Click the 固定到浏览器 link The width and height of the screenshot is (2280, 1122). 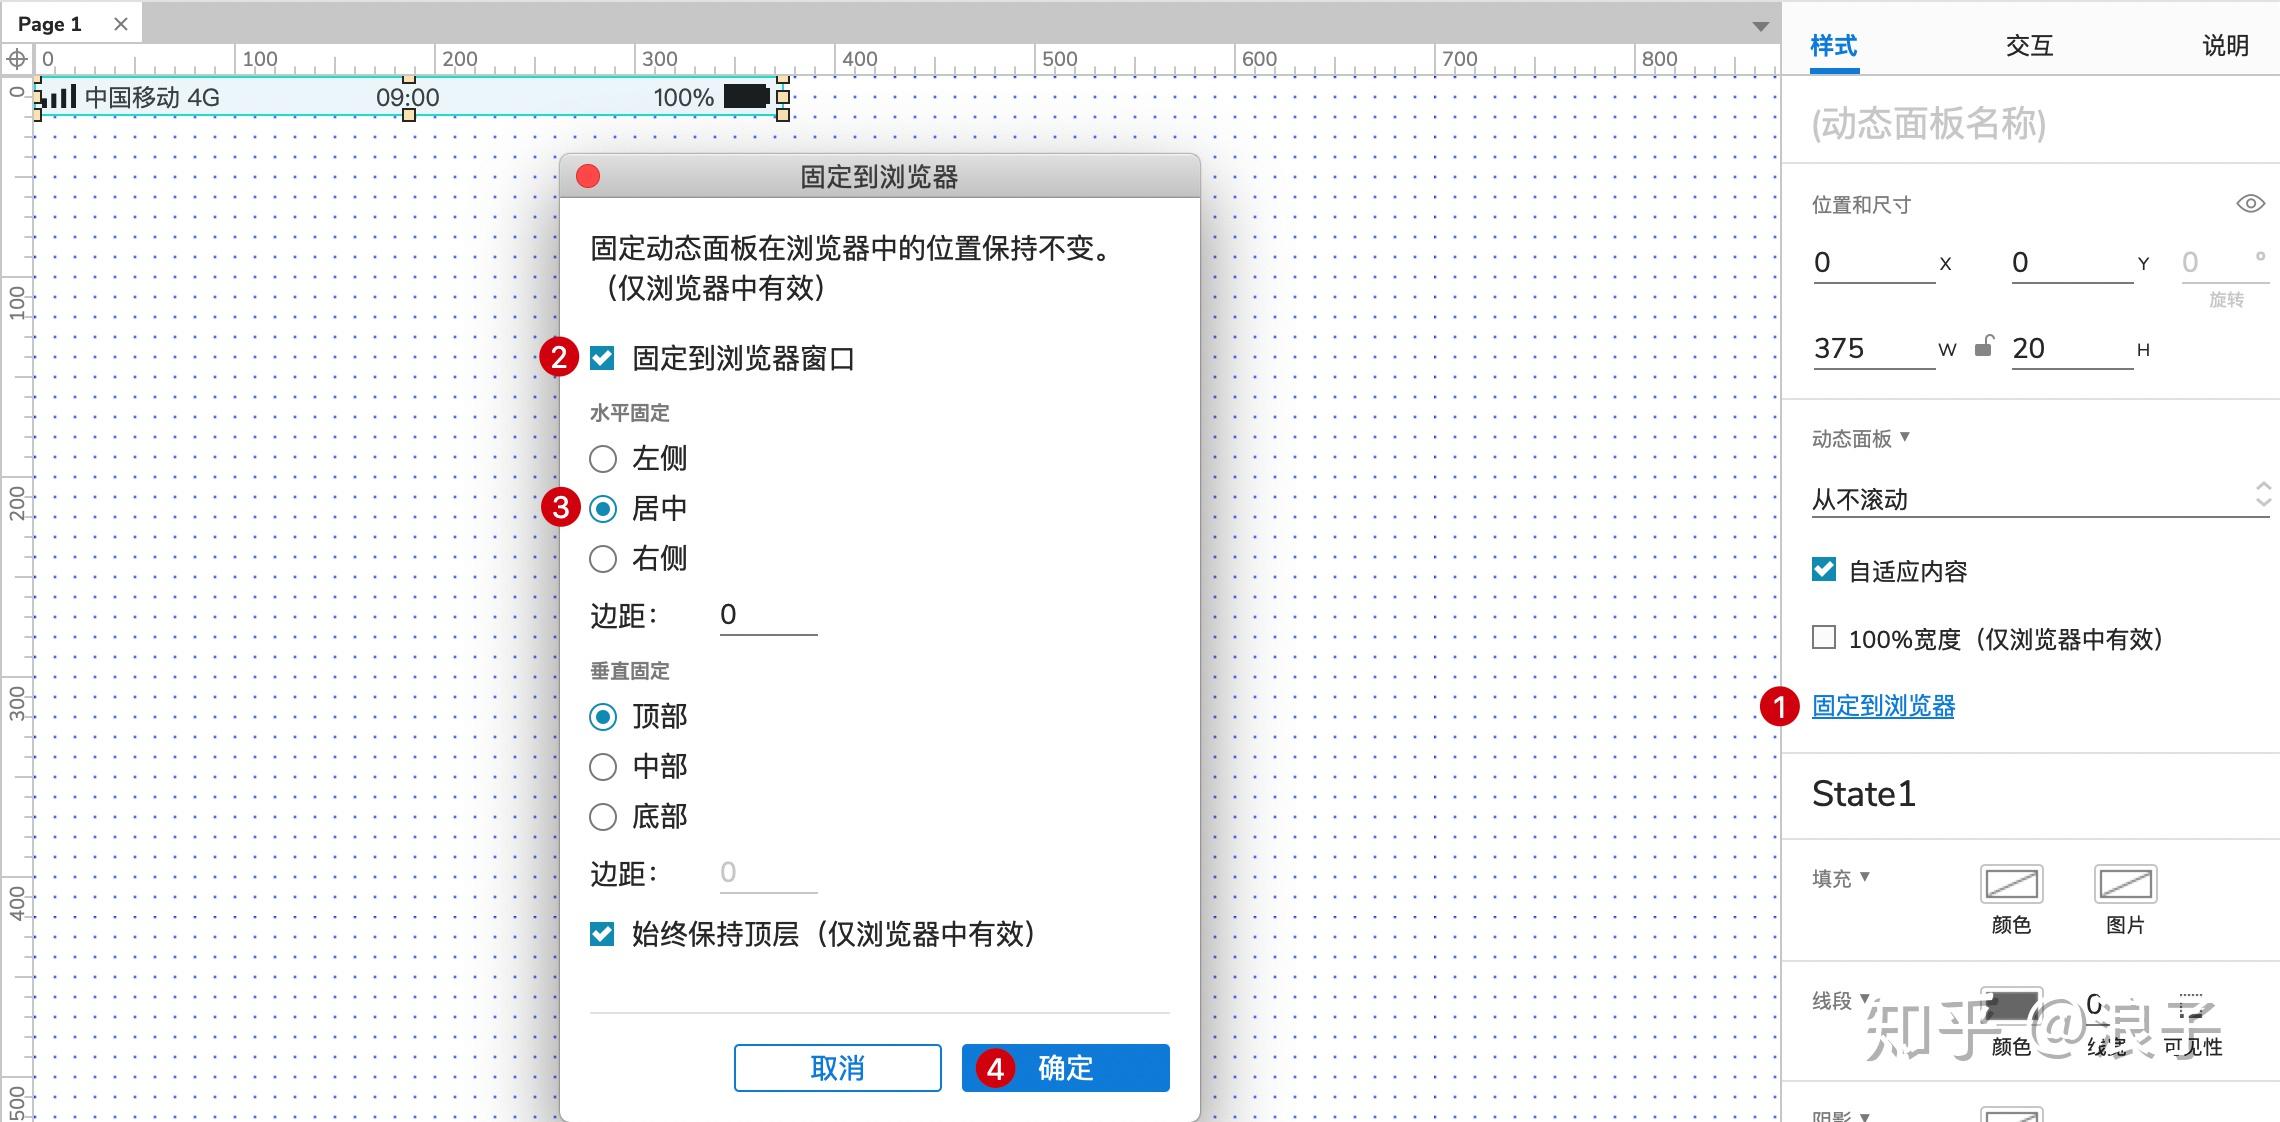1883,706
